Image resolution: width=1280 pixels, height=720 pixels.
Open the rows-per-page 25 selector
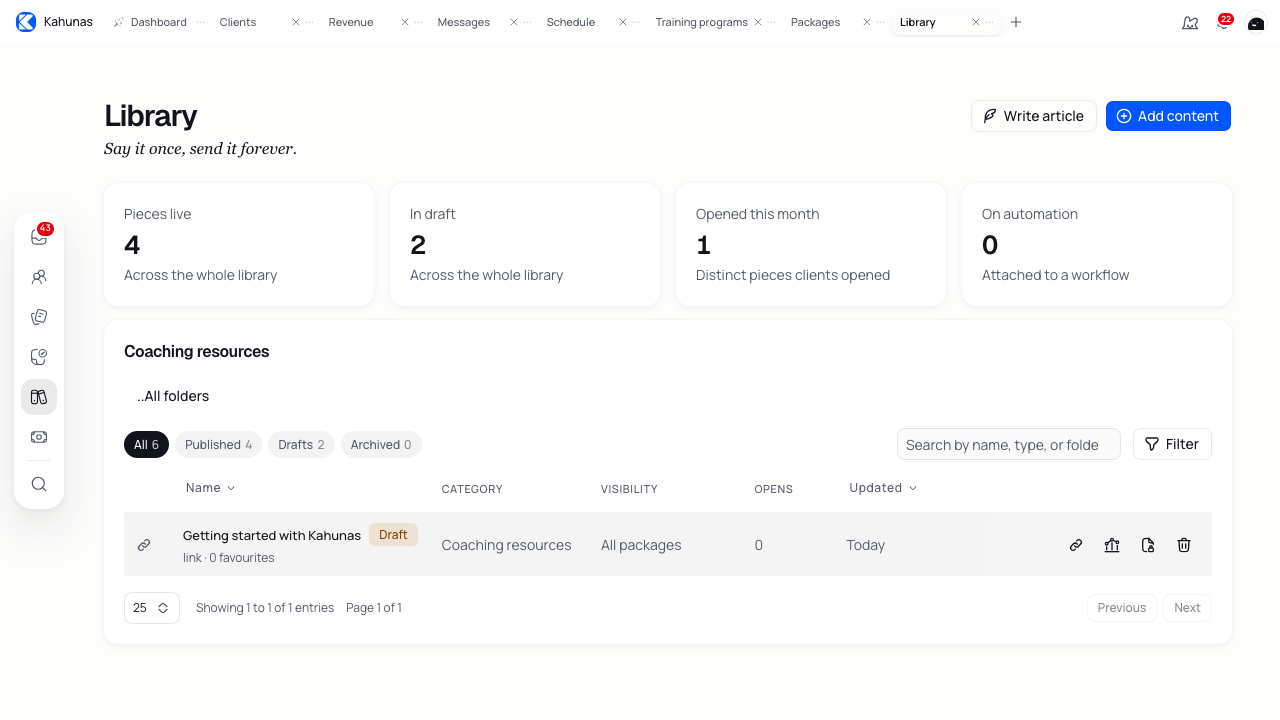click(152, 608)
